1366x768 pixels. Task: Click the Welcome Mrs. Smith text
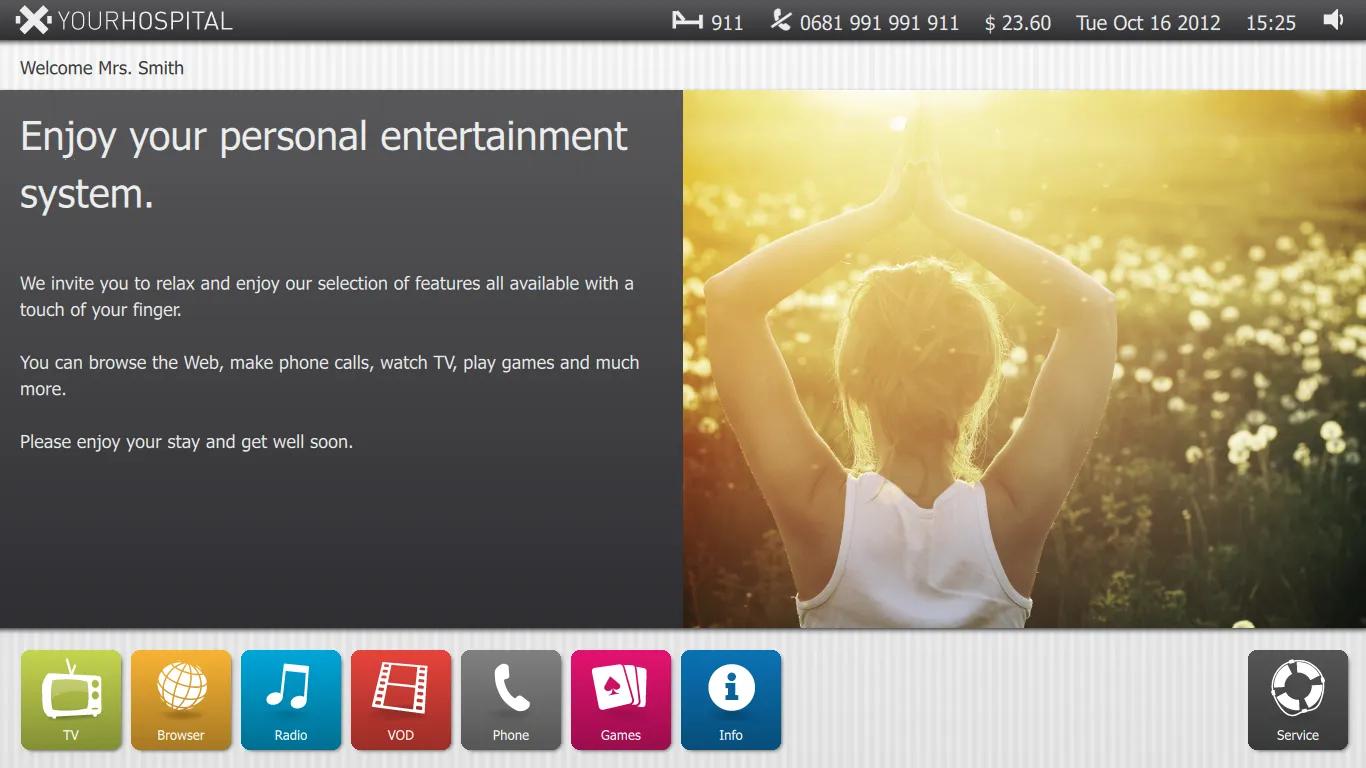102,68
